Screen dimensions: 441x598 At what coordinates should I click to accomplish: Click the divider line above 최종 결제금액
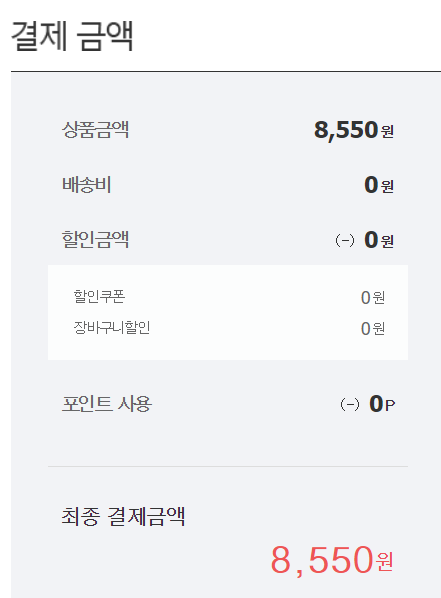[228, 466]
